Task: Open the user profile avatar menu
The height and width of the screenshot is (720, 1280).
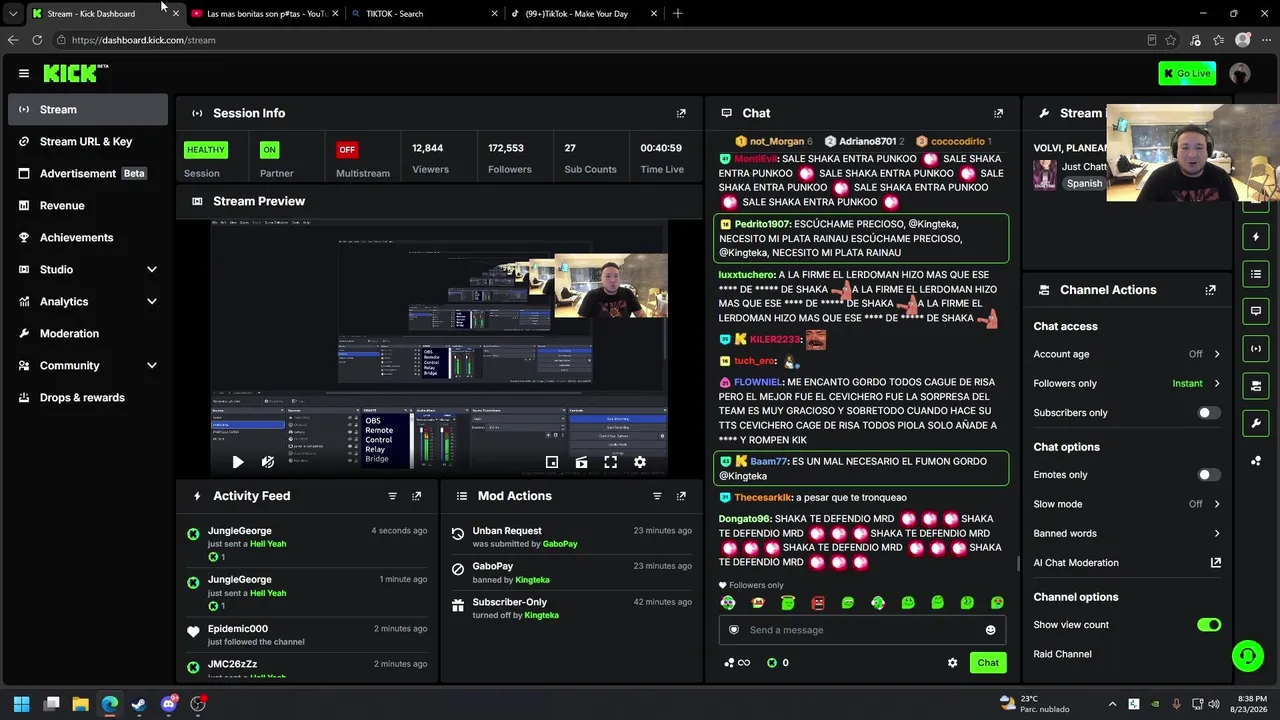Action: pyautogui.click(x=1240, y=73)
